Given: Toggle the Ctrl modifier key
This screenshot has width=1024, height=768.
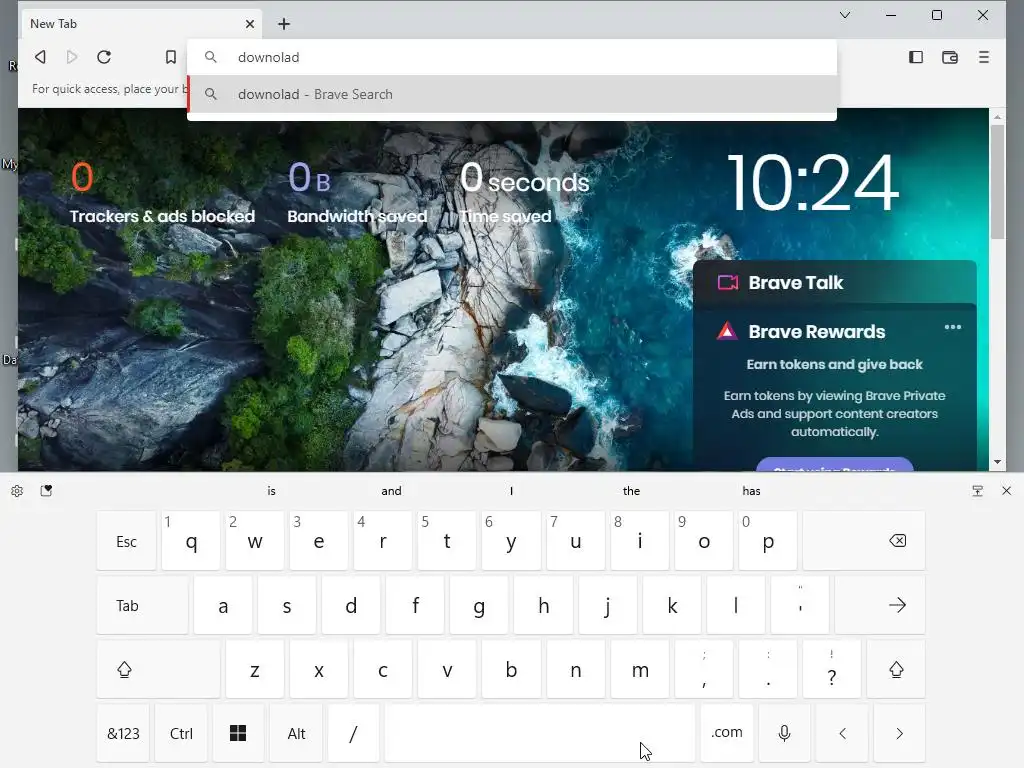Looking at the screenshot, I should (181, 733).
